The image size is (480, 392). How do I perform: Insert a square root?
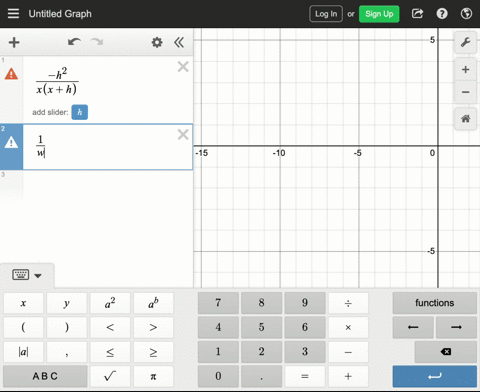click(110, 376)
